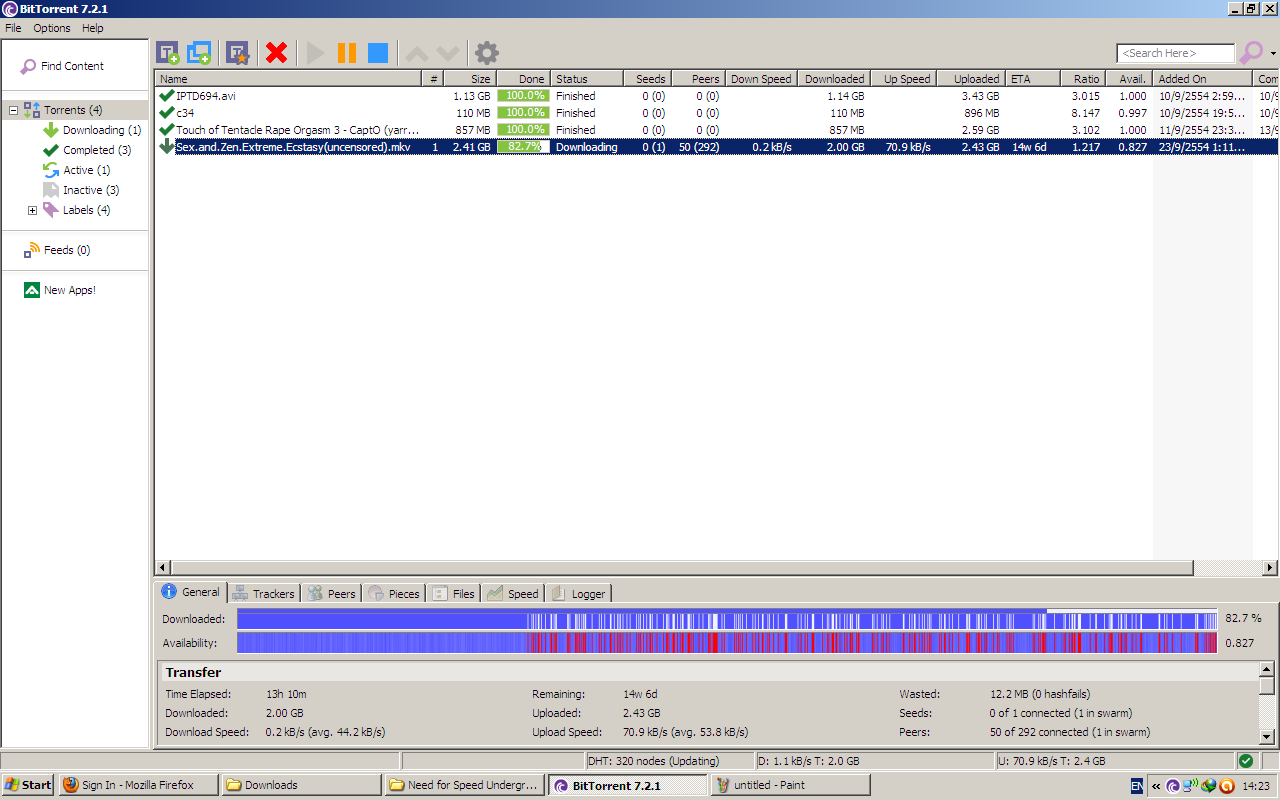Sort torrents by the Down Speed column
The width and height of the screenshot is (1280, 800).
pos(761,79)
